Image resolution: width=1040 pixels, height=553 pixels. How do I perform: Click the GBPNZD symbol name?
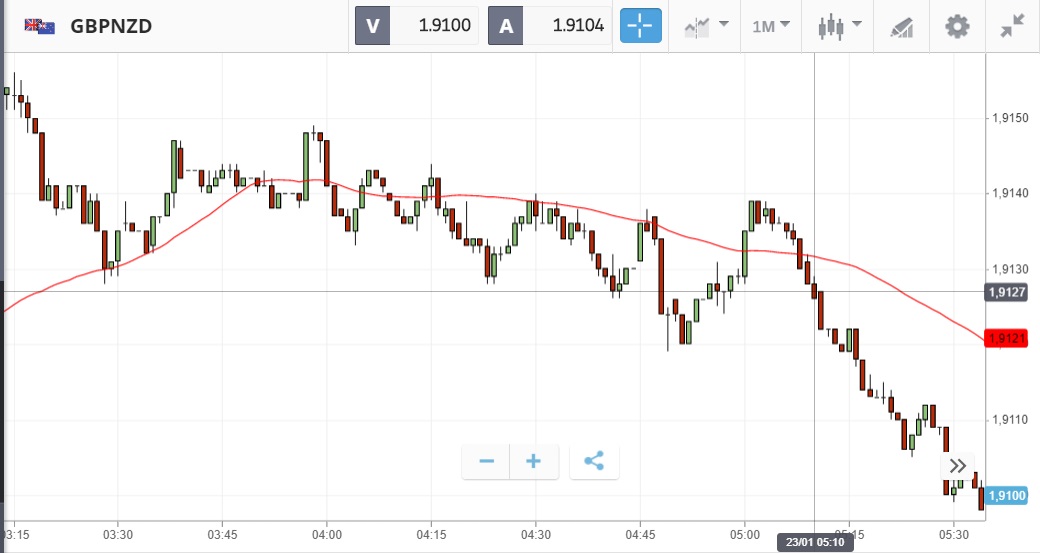(x=111, y=26)
